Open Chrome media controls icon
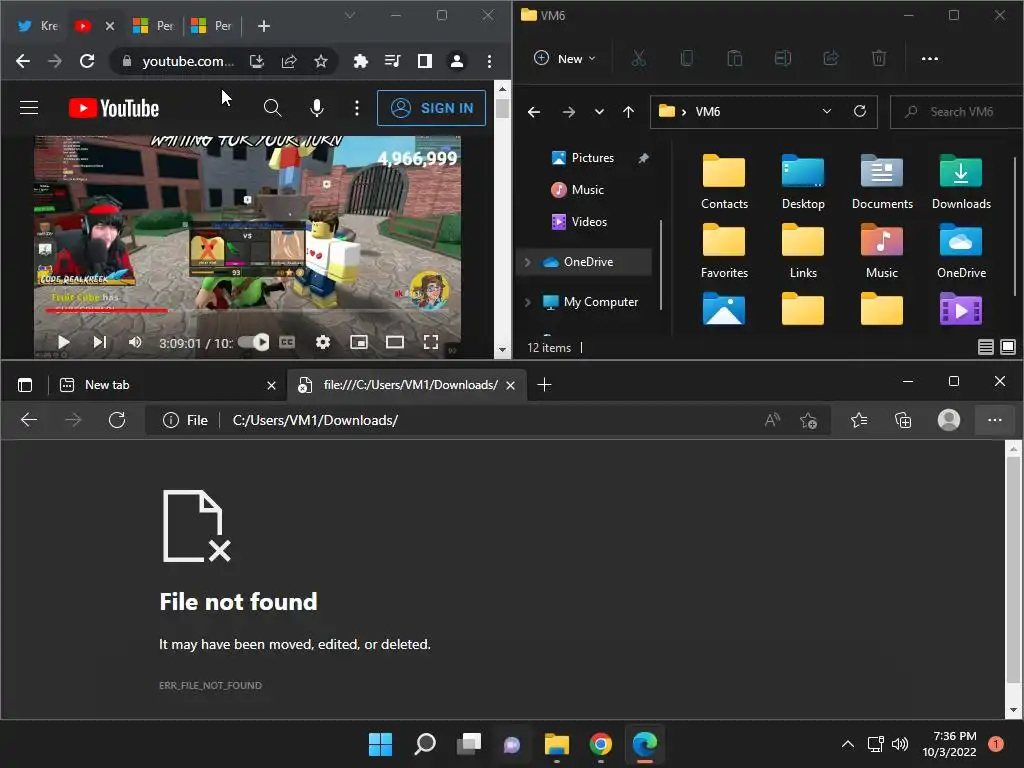Viewport: 1024px width, 768px height. pyautogui.click(x=392, y=61)
